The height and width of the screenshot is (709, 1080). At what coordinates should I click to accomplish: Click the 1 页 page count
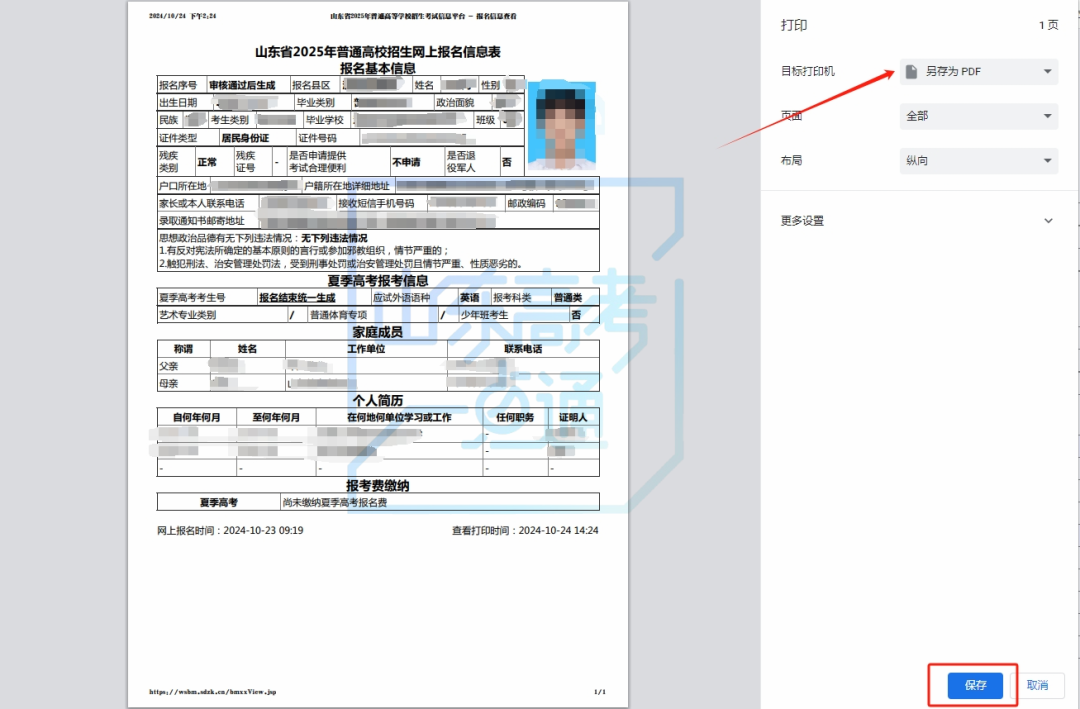pos(1048,25)
